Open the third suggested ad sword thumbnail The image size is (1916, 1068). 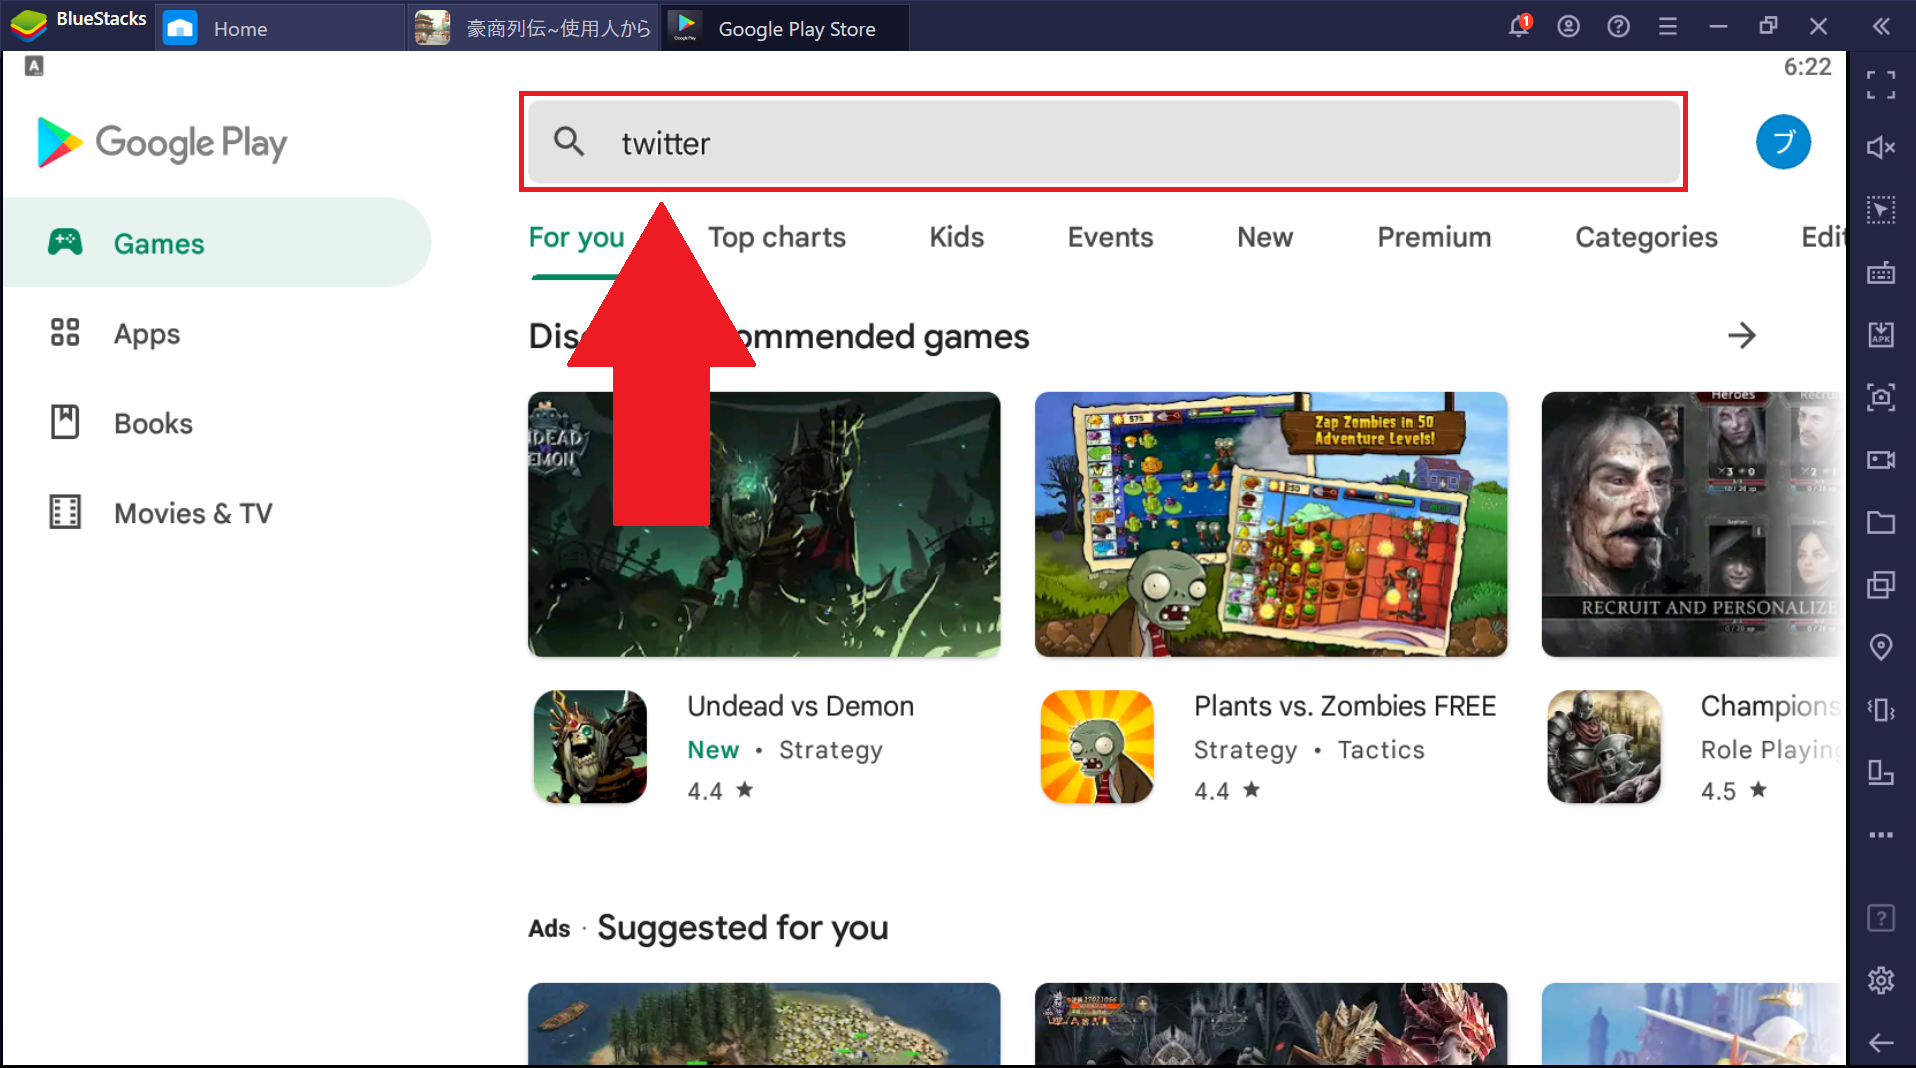[1693, 1024]
